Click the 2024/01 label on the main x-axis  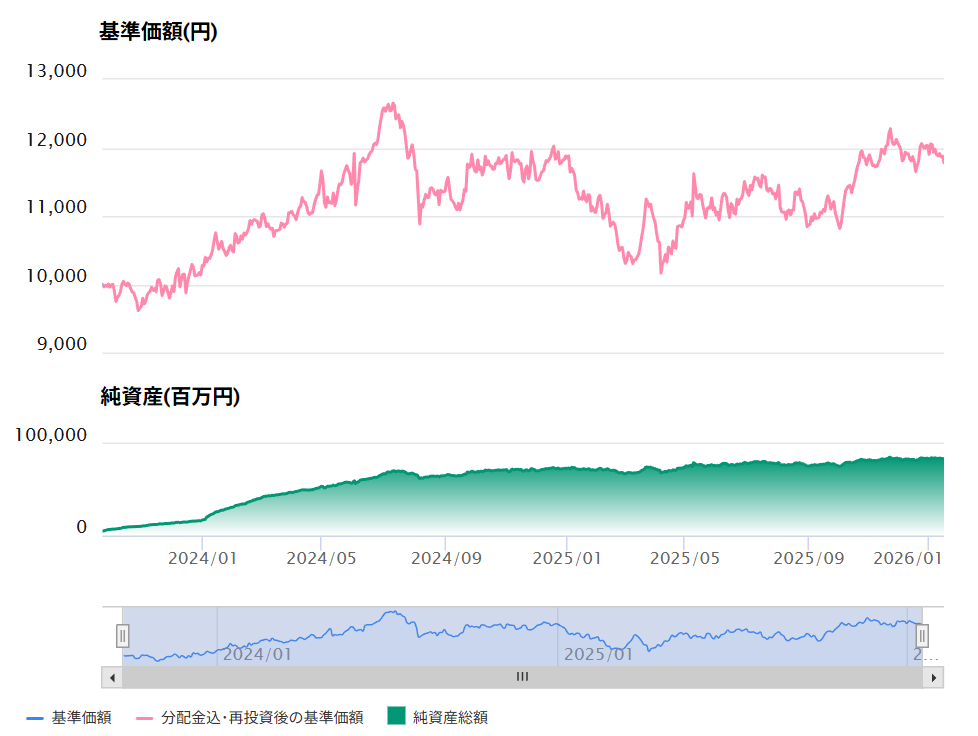tap(202, 558)
